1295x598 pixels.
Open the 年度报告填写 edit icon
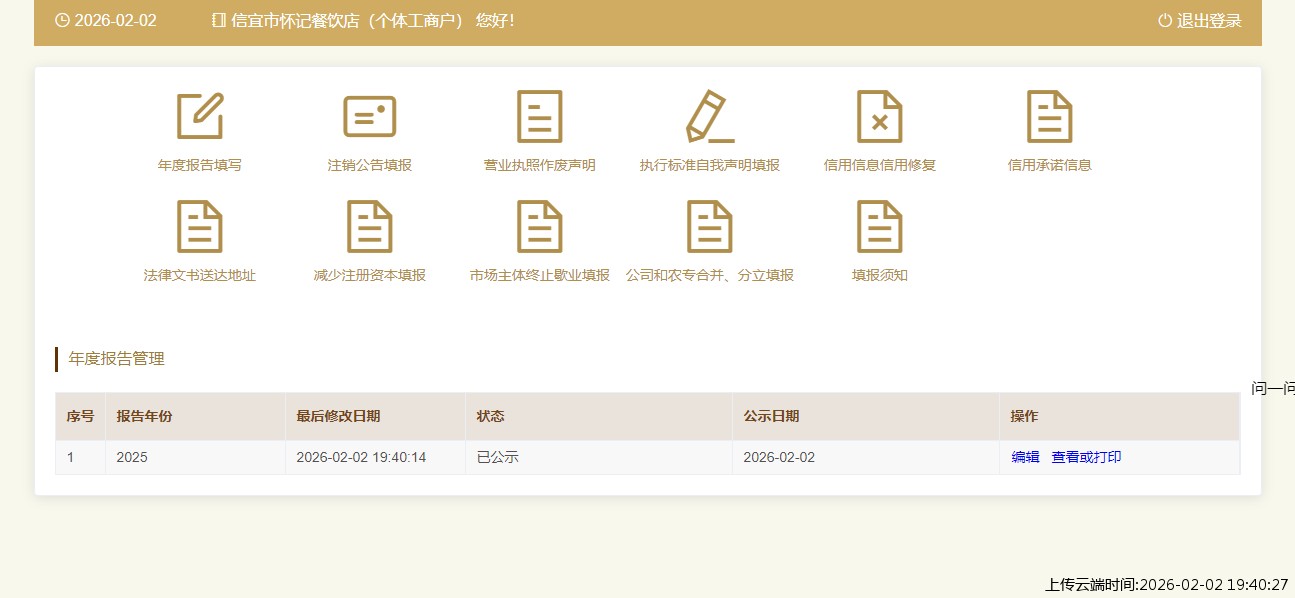click(x=200, y=116)
